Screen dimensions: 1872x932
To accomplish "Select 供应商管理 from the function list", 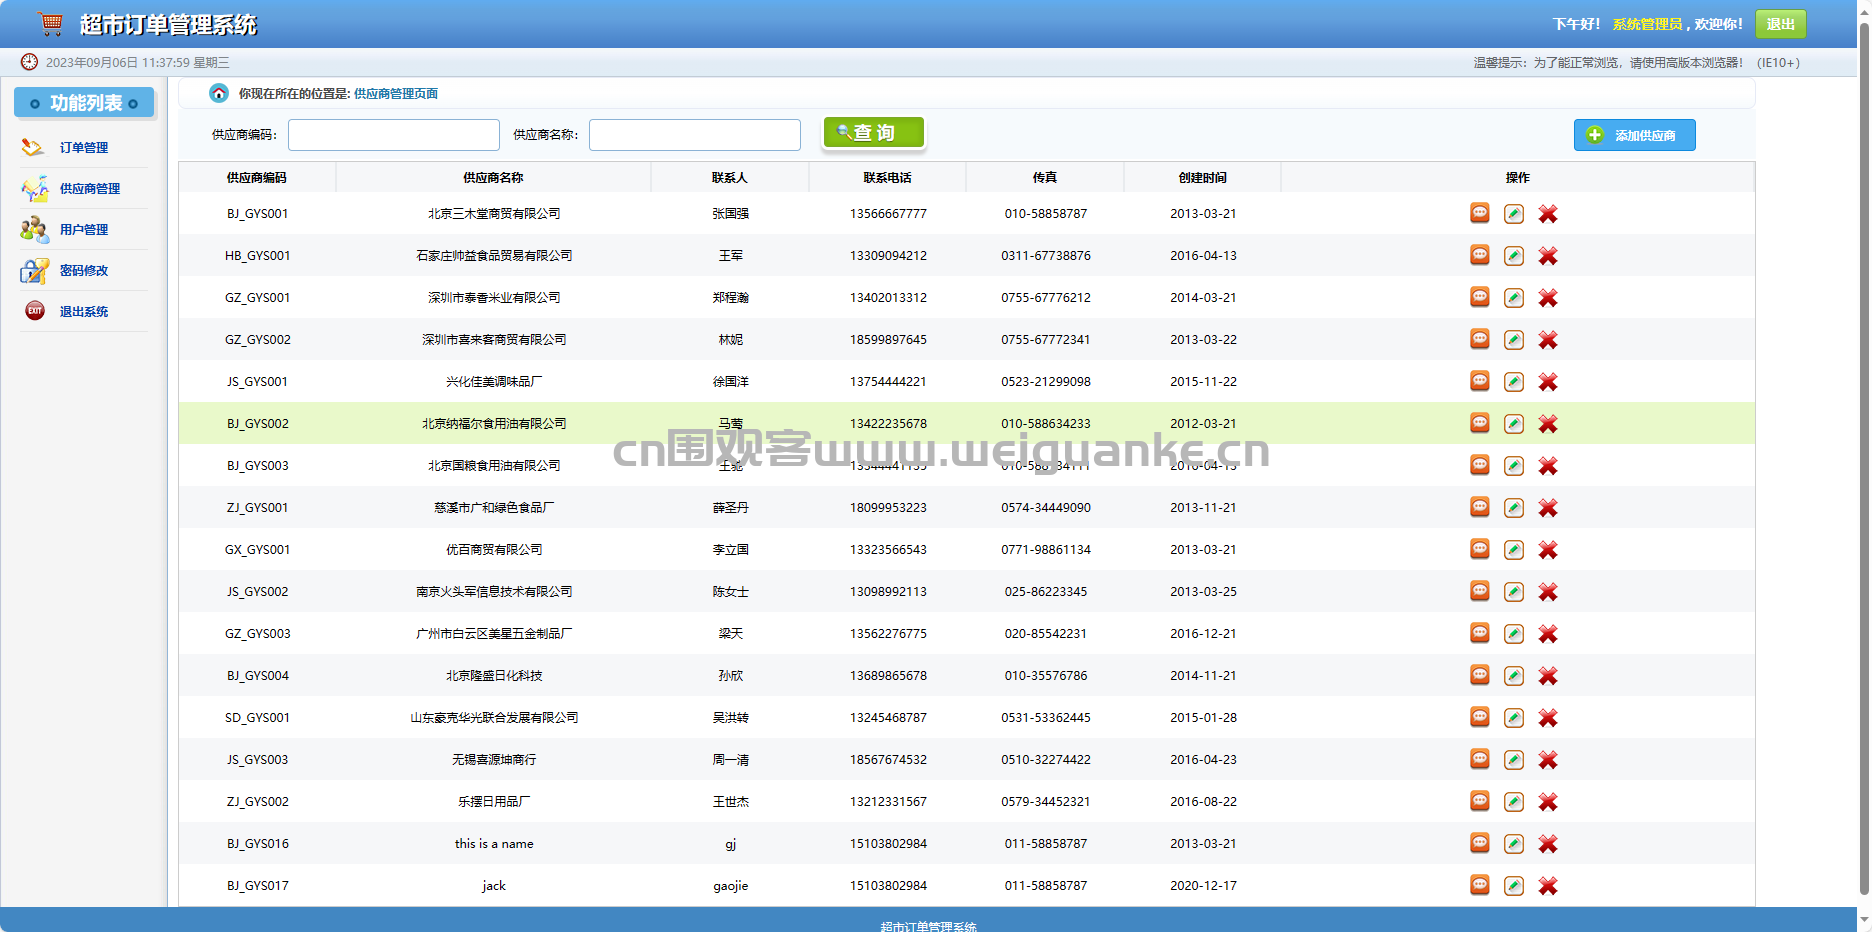I will (89, 188).
